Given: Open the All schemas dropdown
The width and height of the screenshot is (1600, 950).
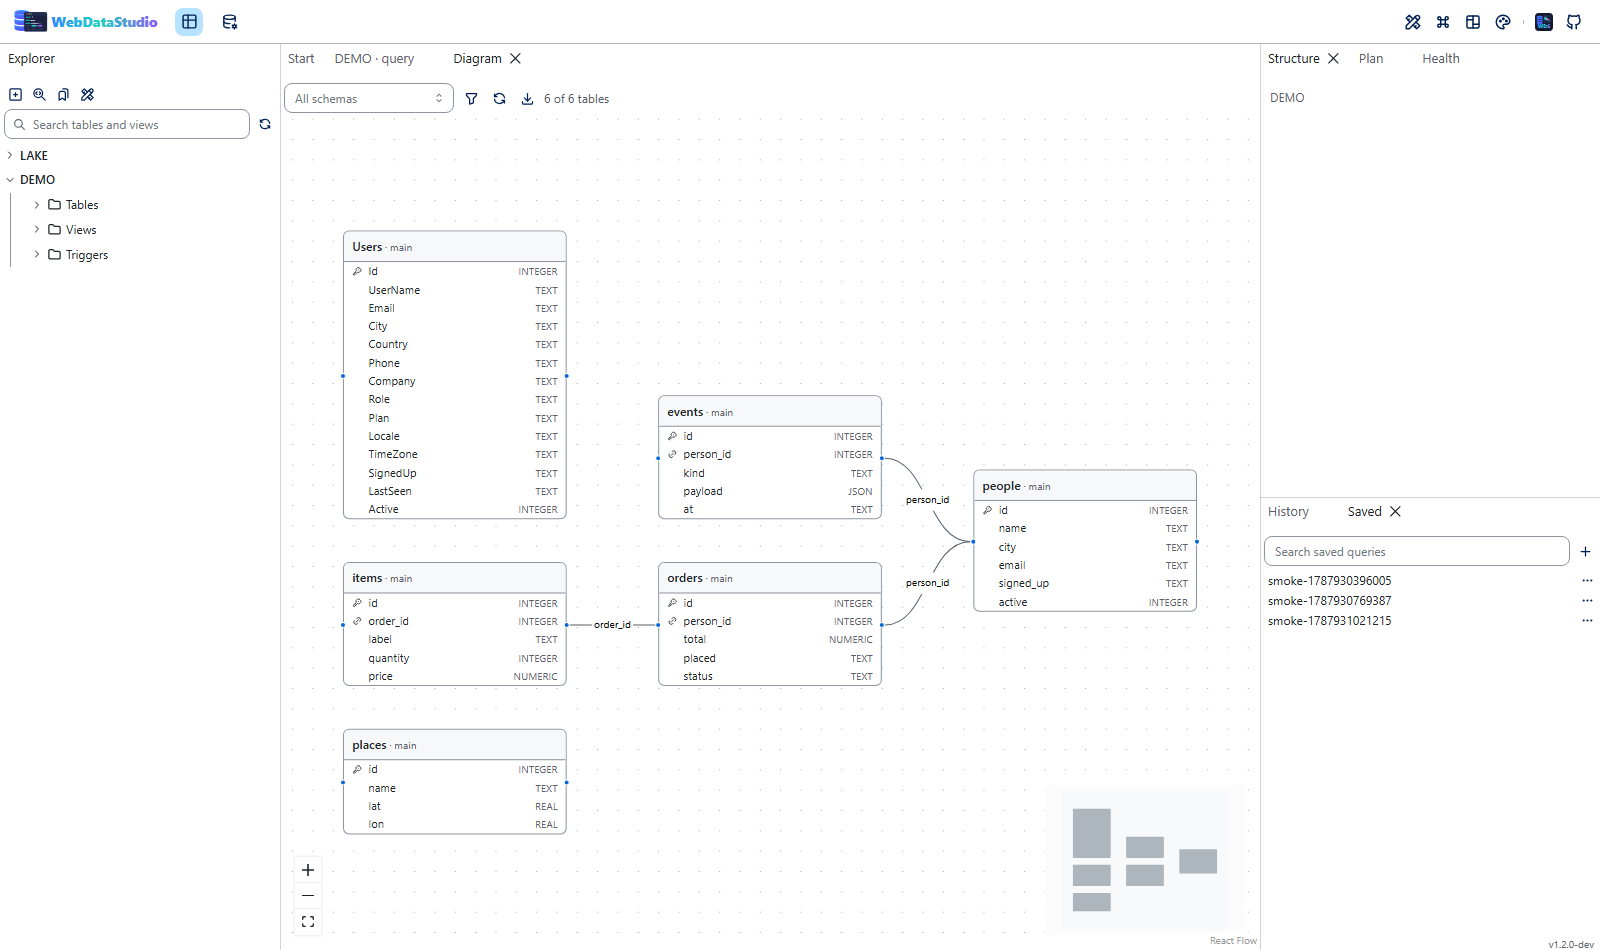Looking at the screenshot, I should (x=369, y=99).
